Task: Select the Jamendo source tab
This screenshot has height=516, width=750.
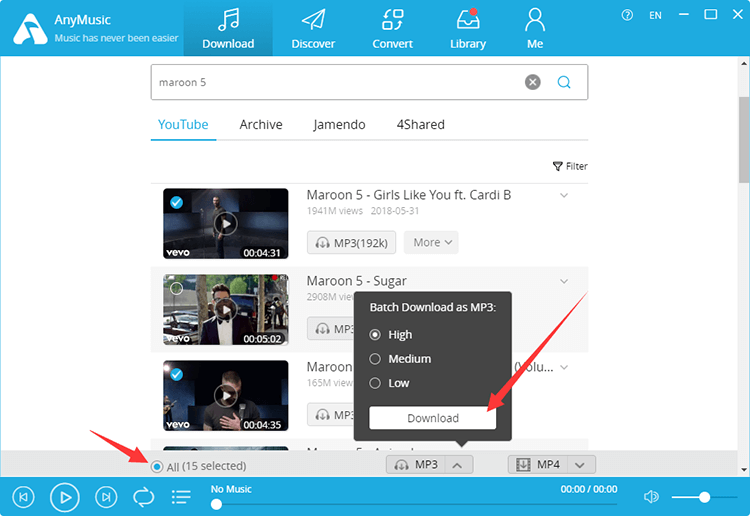Action: tap(339, 125)
